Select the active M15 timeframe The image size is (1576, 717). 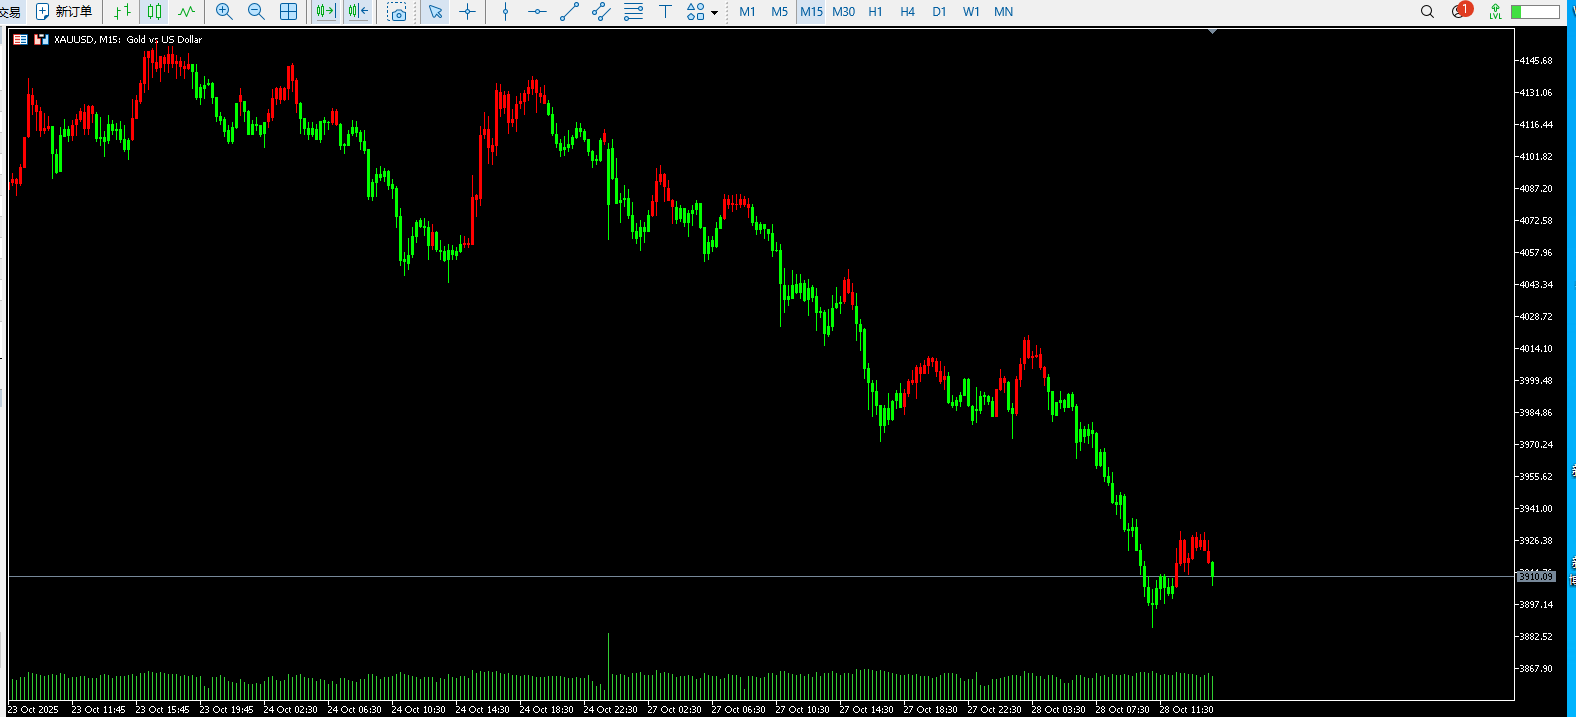[811, 12]
